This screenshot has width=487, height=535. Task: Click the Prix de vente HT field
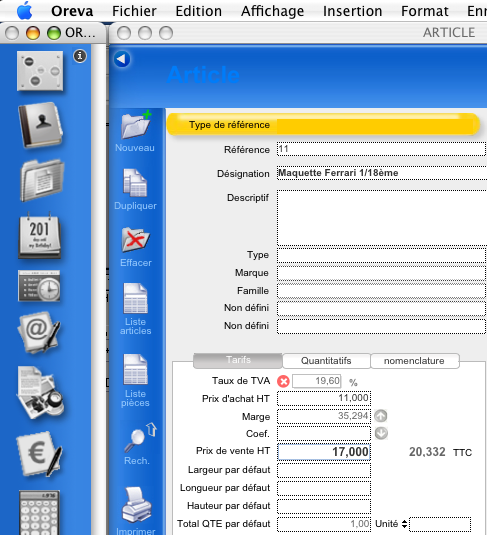pyautogui.click(x=324, y=452)
